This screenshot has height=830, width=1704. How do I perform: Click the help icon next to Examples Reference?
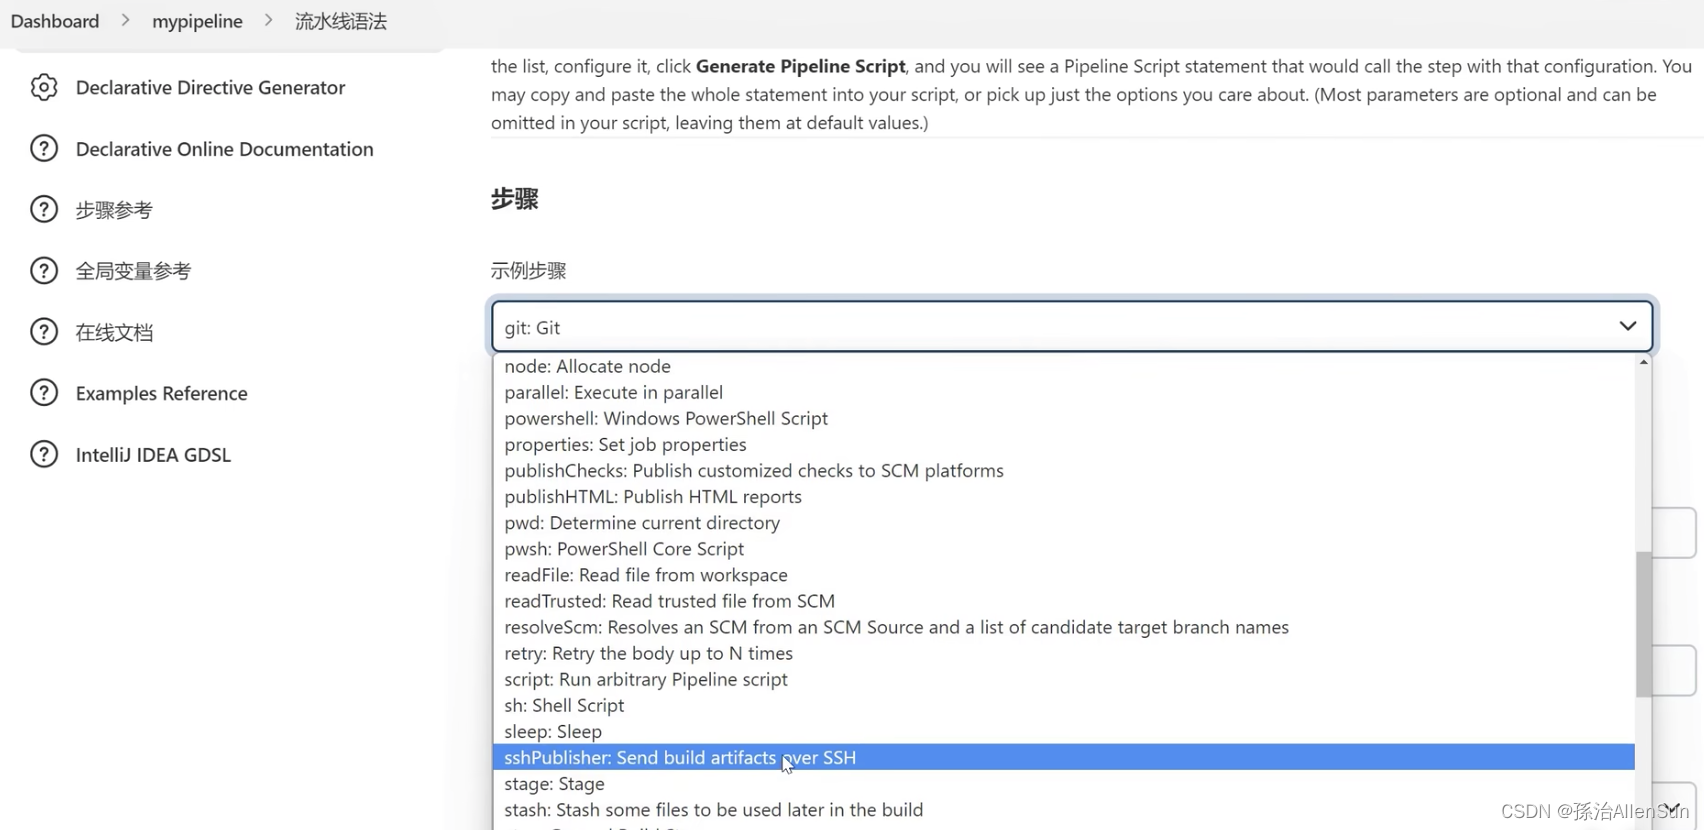(x=44, y=392)
